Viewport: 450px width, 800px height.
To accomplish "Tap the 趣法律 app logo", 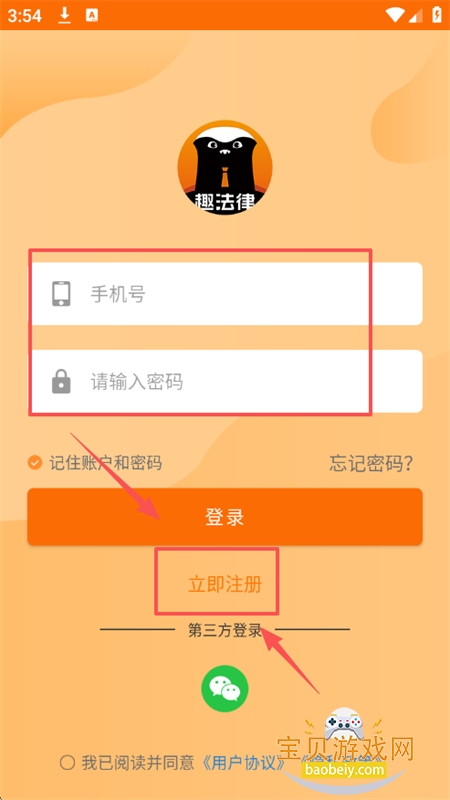I will coord(225,167).
